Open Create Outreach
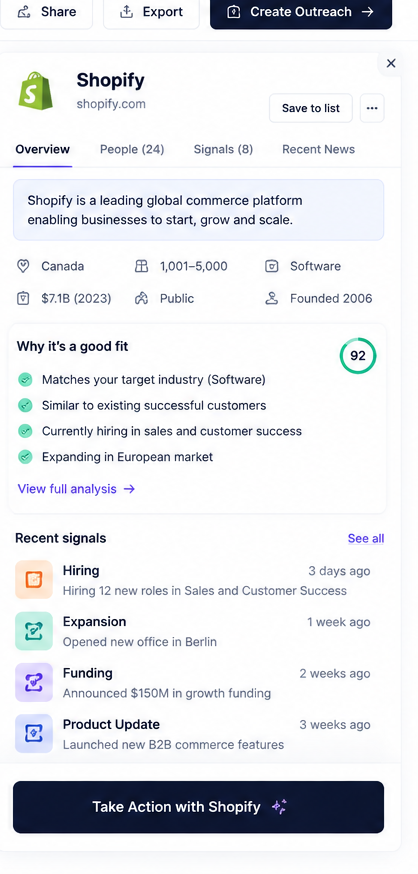418x874 pixels. click(301, 12)
